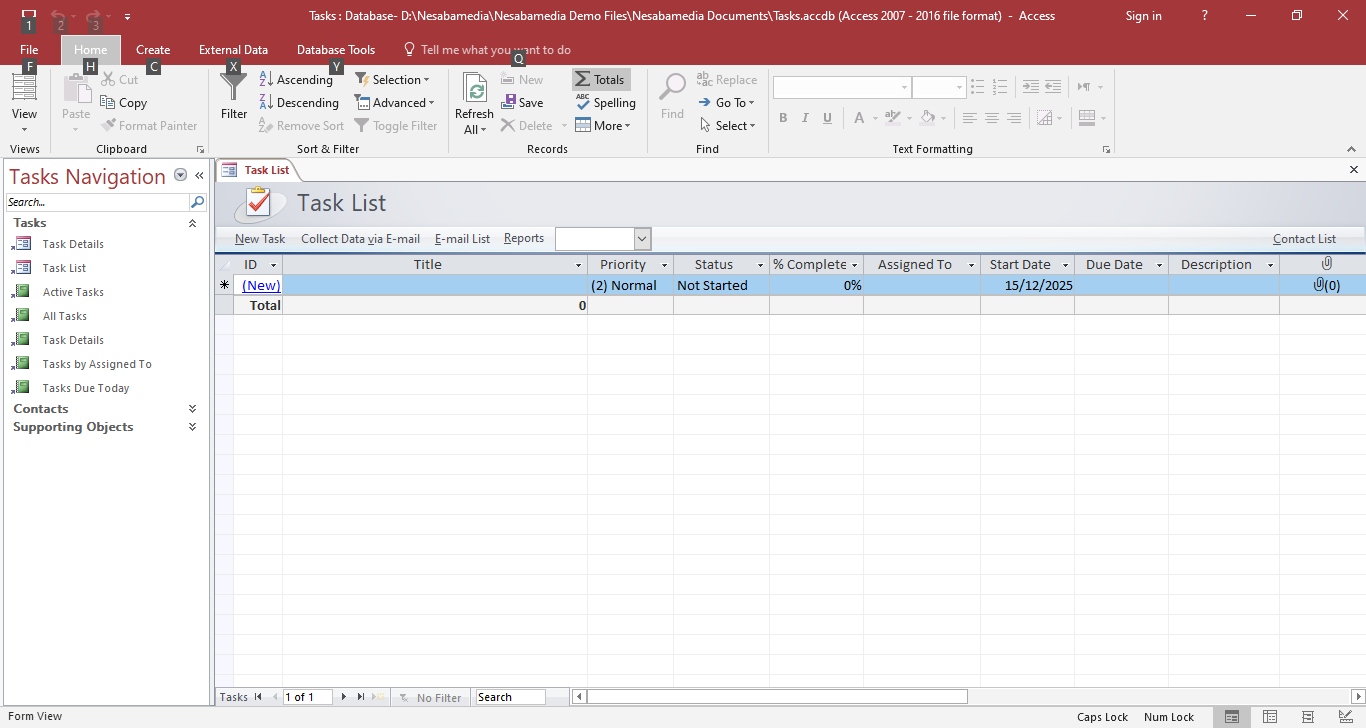The height and width of the screenshot is (728, 1366).
Task: Click the Refresh All icon
Action: click(x=474, y=91)
